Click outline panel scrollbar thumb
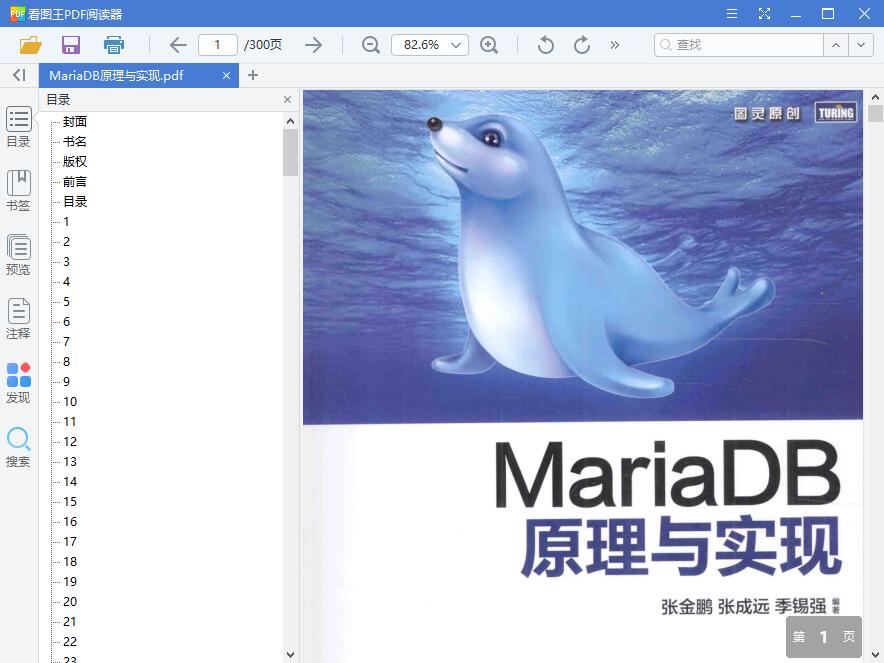This screenshot has height=663, width=884. tap(290, 153)
